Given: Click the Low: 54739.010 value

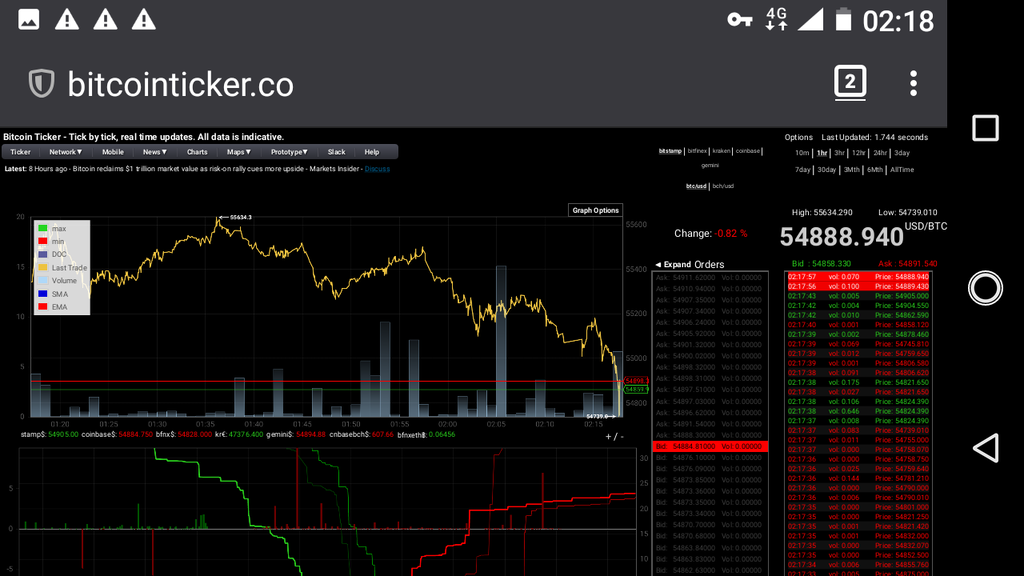Looking at the screenshot, I should (x=908, y=212).
